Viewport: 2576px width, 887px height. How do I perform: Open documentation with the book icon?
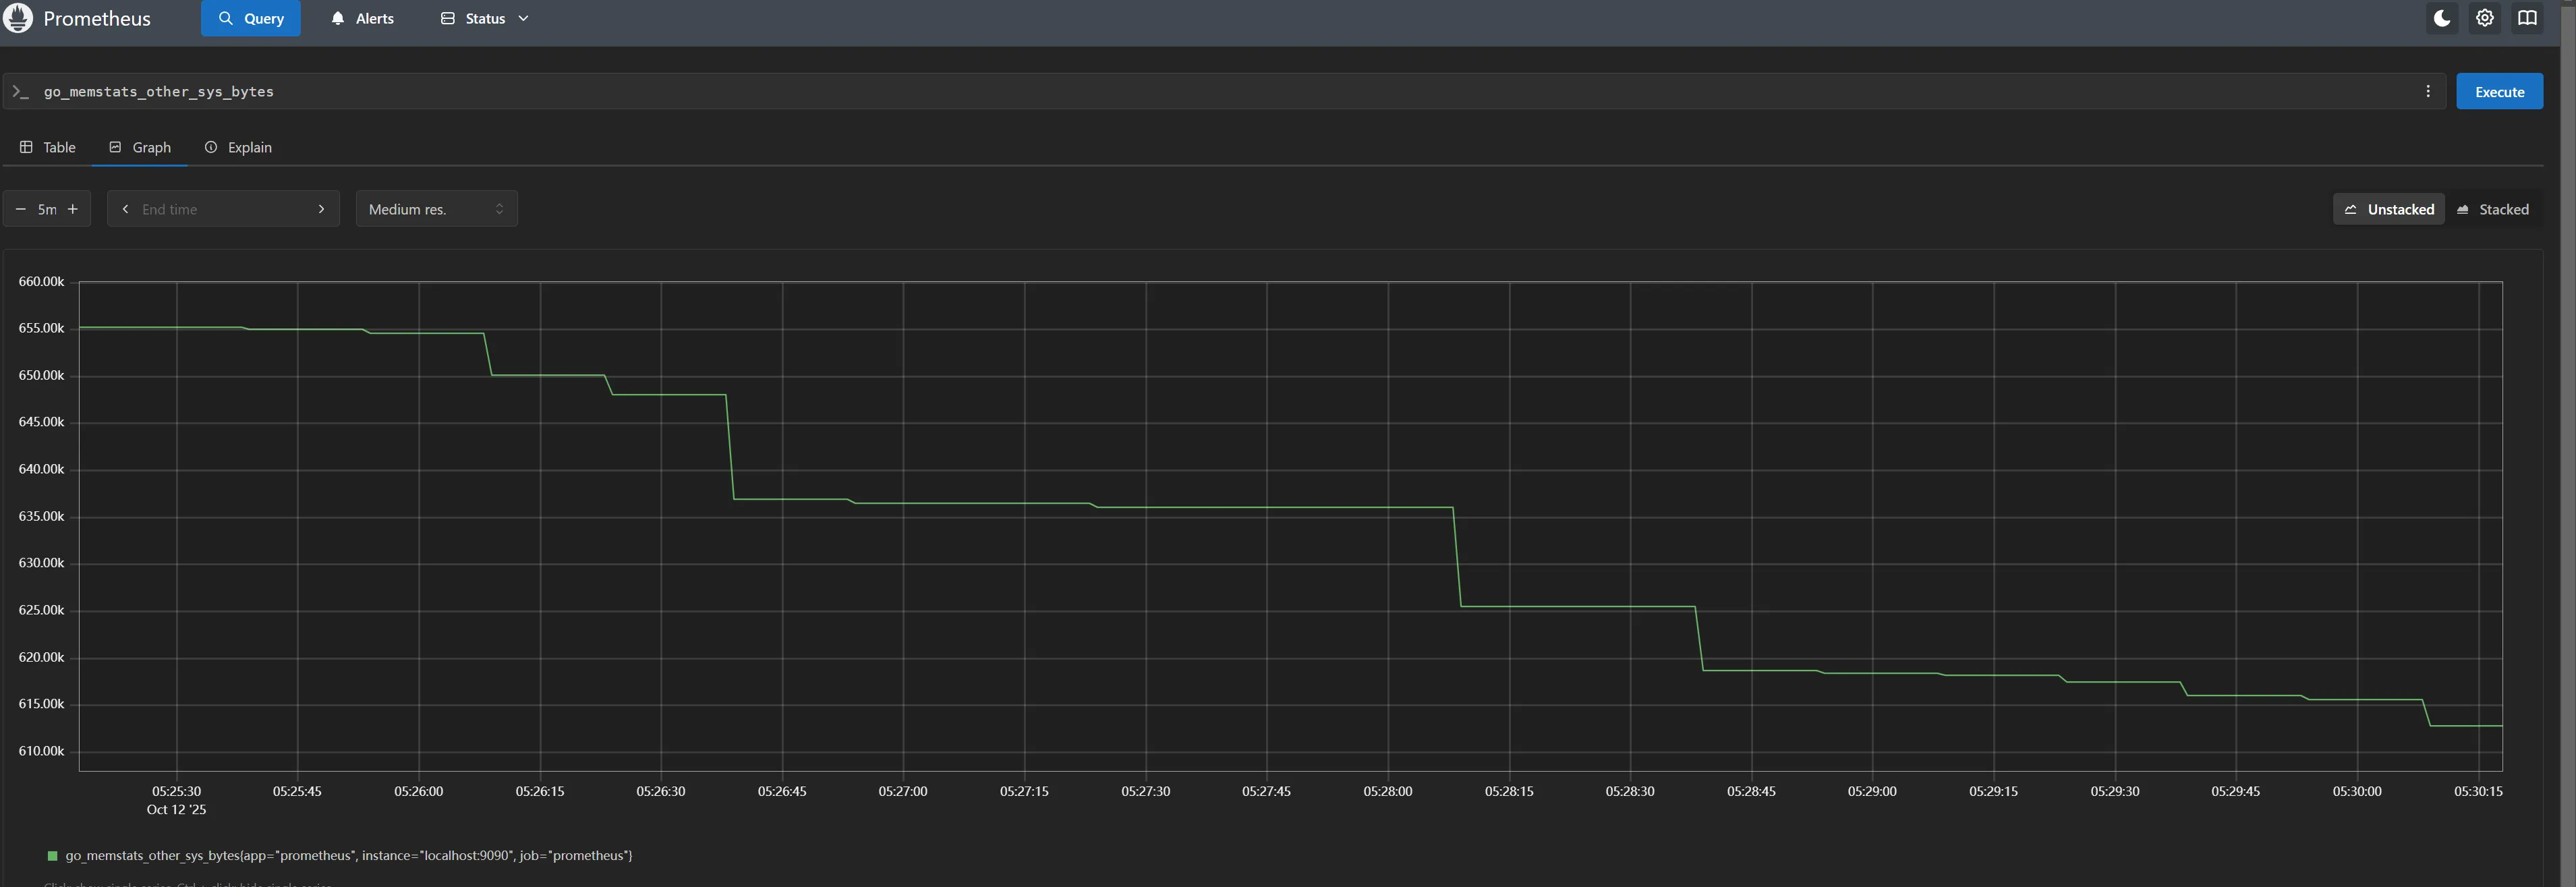[x=2527, y=18]
